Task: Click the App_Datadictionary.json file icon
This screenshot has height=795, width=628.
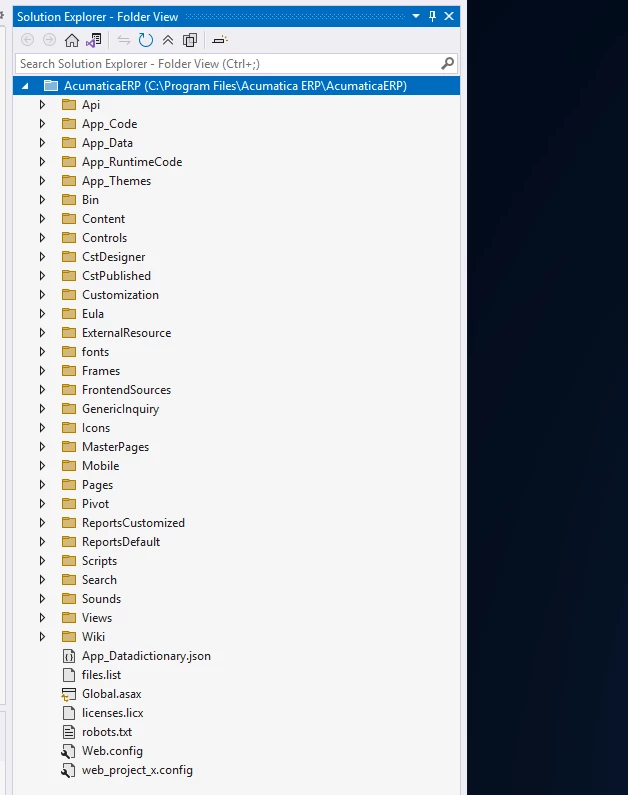Action: click(68, 656)
